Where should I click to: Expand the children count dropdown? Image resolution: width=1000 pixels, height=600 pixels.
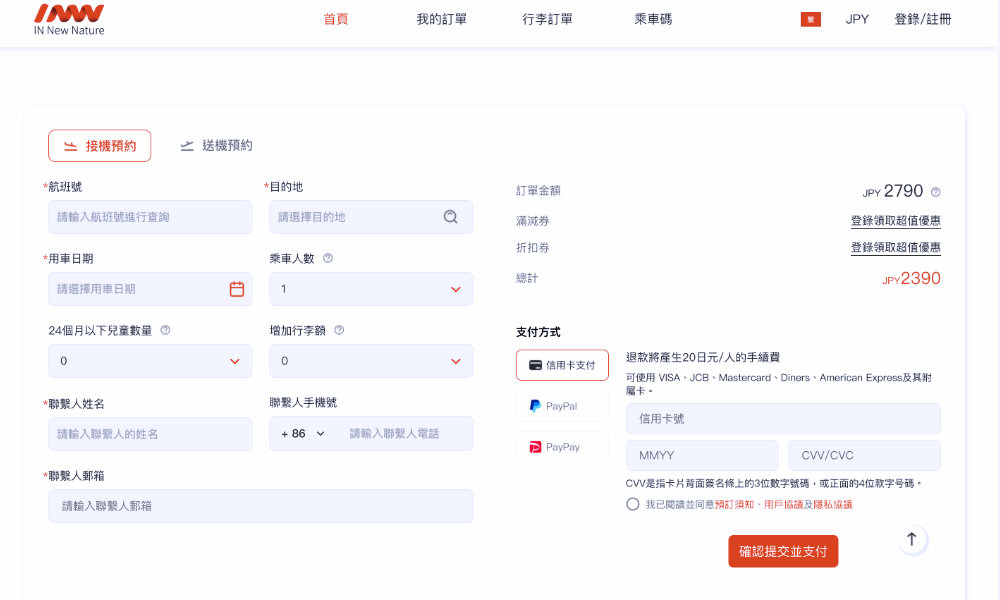point(151,361)
